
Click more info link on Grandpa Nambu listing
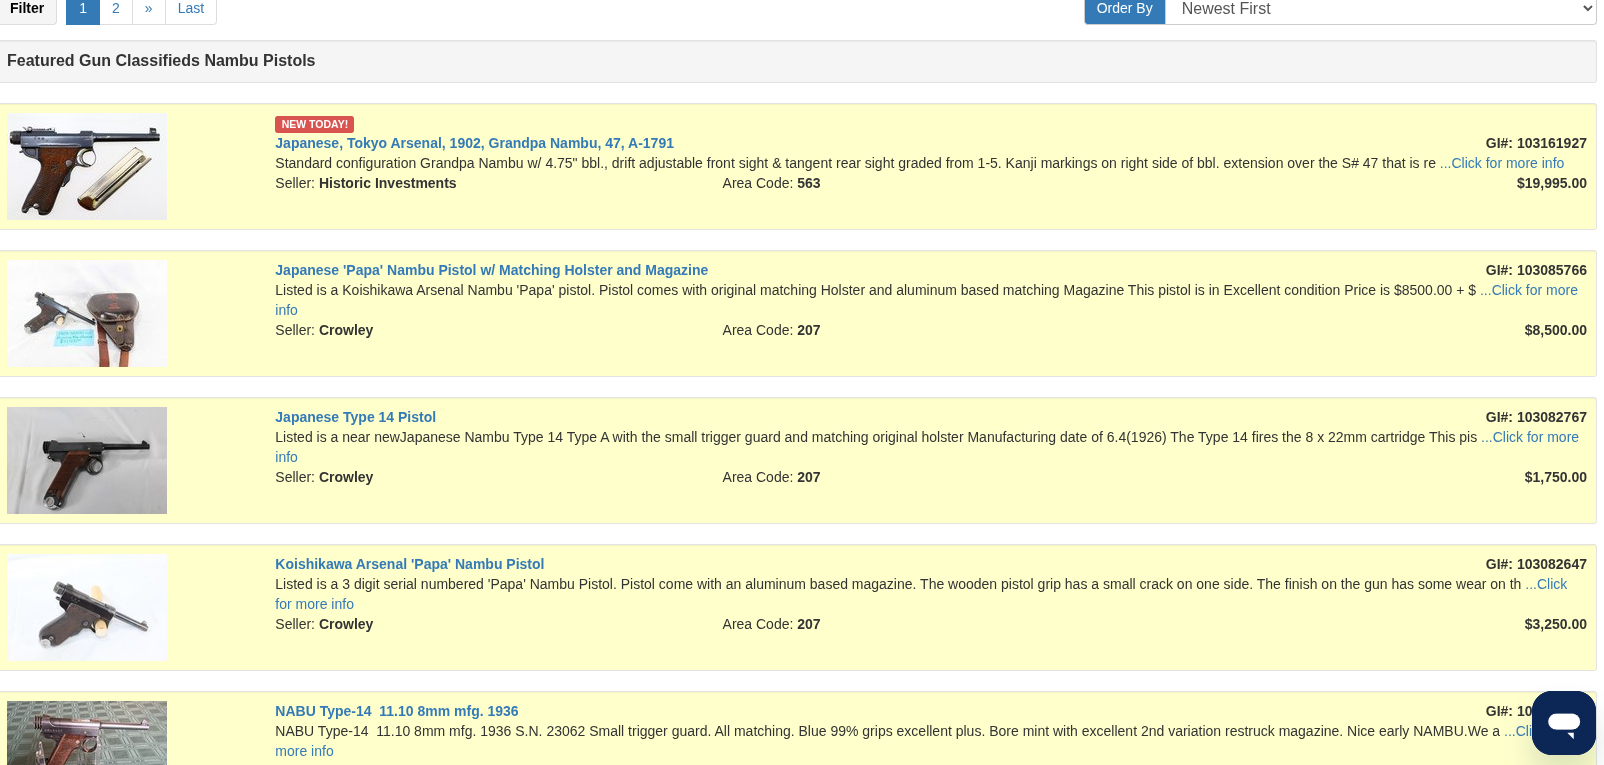point(1502,163)
